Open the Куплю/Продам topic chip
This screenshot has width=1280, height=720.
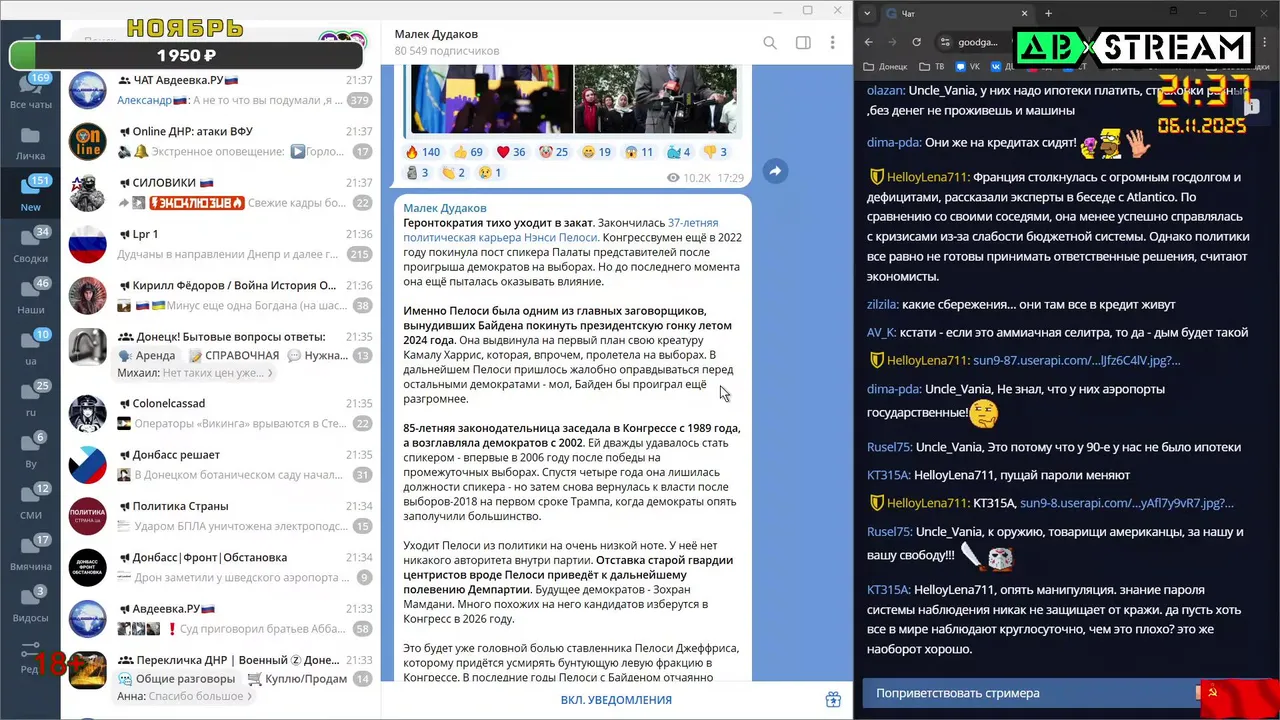tap(298, 678)
